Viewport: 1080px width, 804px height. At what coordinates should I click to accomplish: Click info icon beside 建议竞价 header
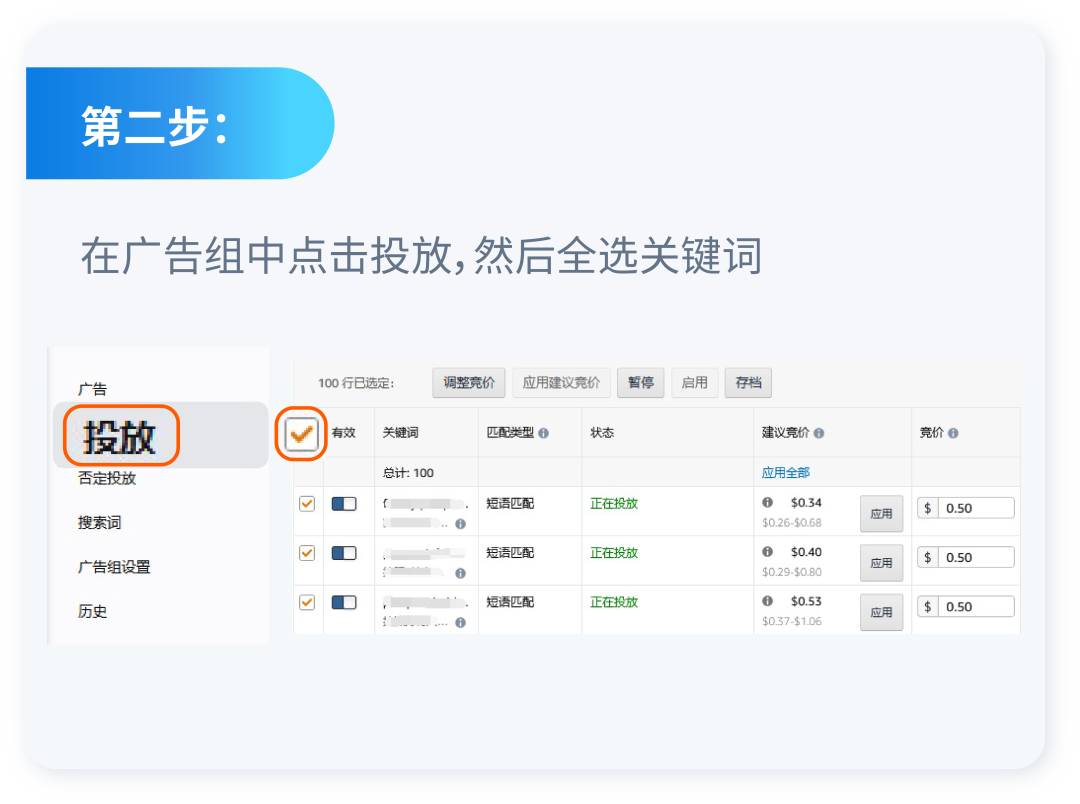point(819,433)
